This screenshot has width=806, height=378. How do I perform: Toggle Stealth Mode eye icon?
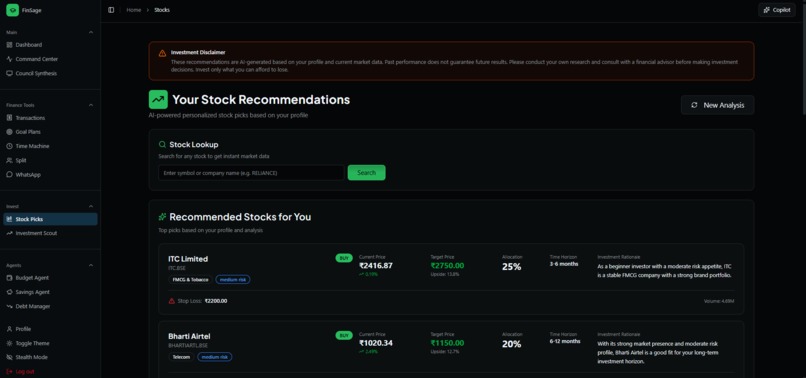[x=9, y=357]
